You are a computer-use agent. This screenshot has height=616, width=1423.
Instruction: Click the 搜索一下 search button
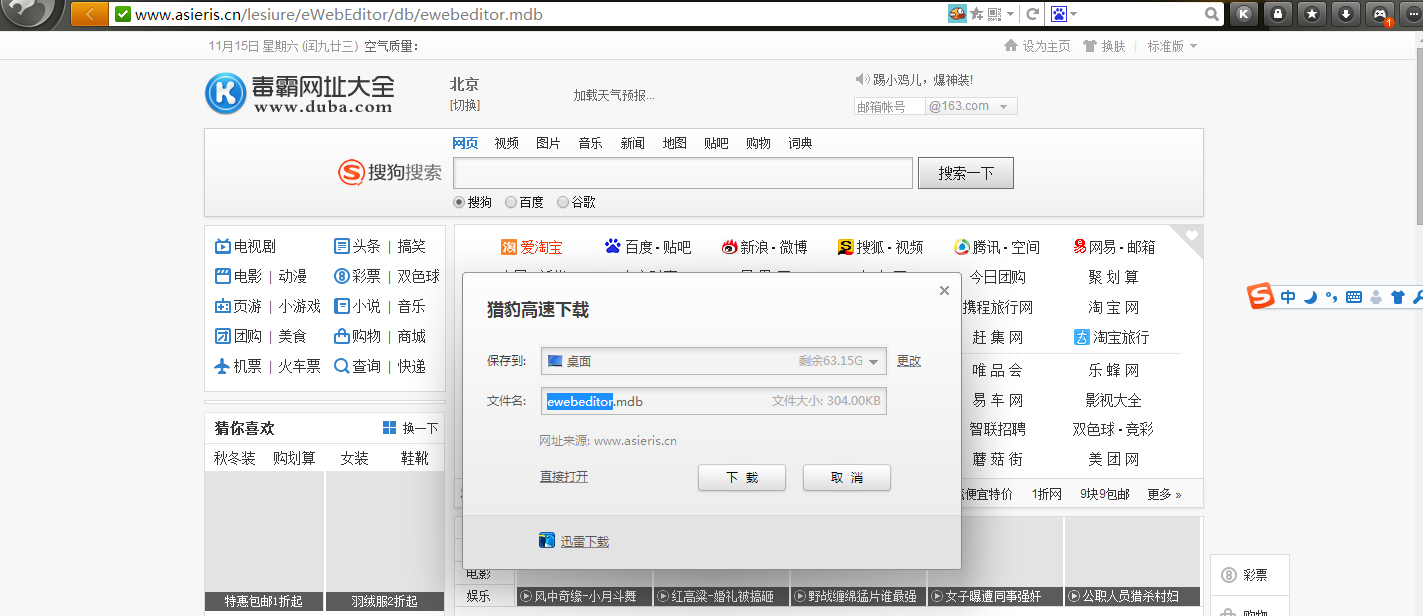point(966,173)
